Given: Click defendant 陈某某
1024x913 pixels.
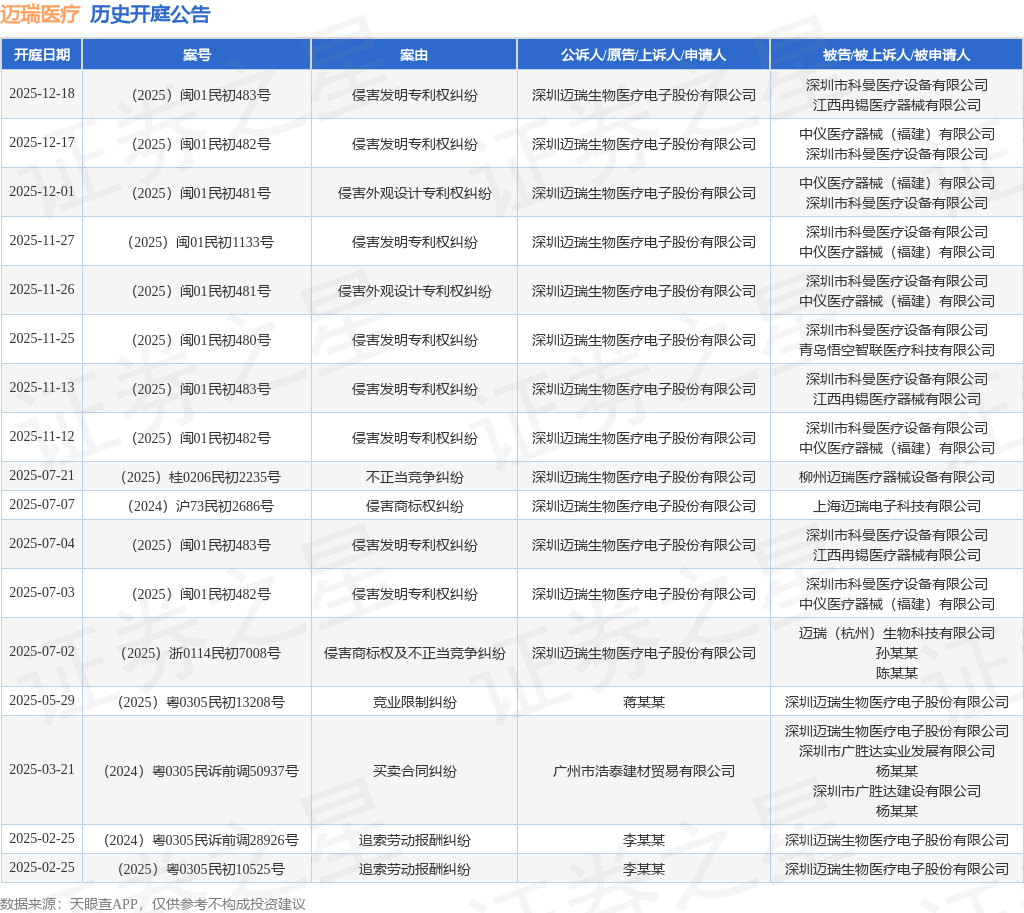Looking at the screenshot, I should 897,673.
